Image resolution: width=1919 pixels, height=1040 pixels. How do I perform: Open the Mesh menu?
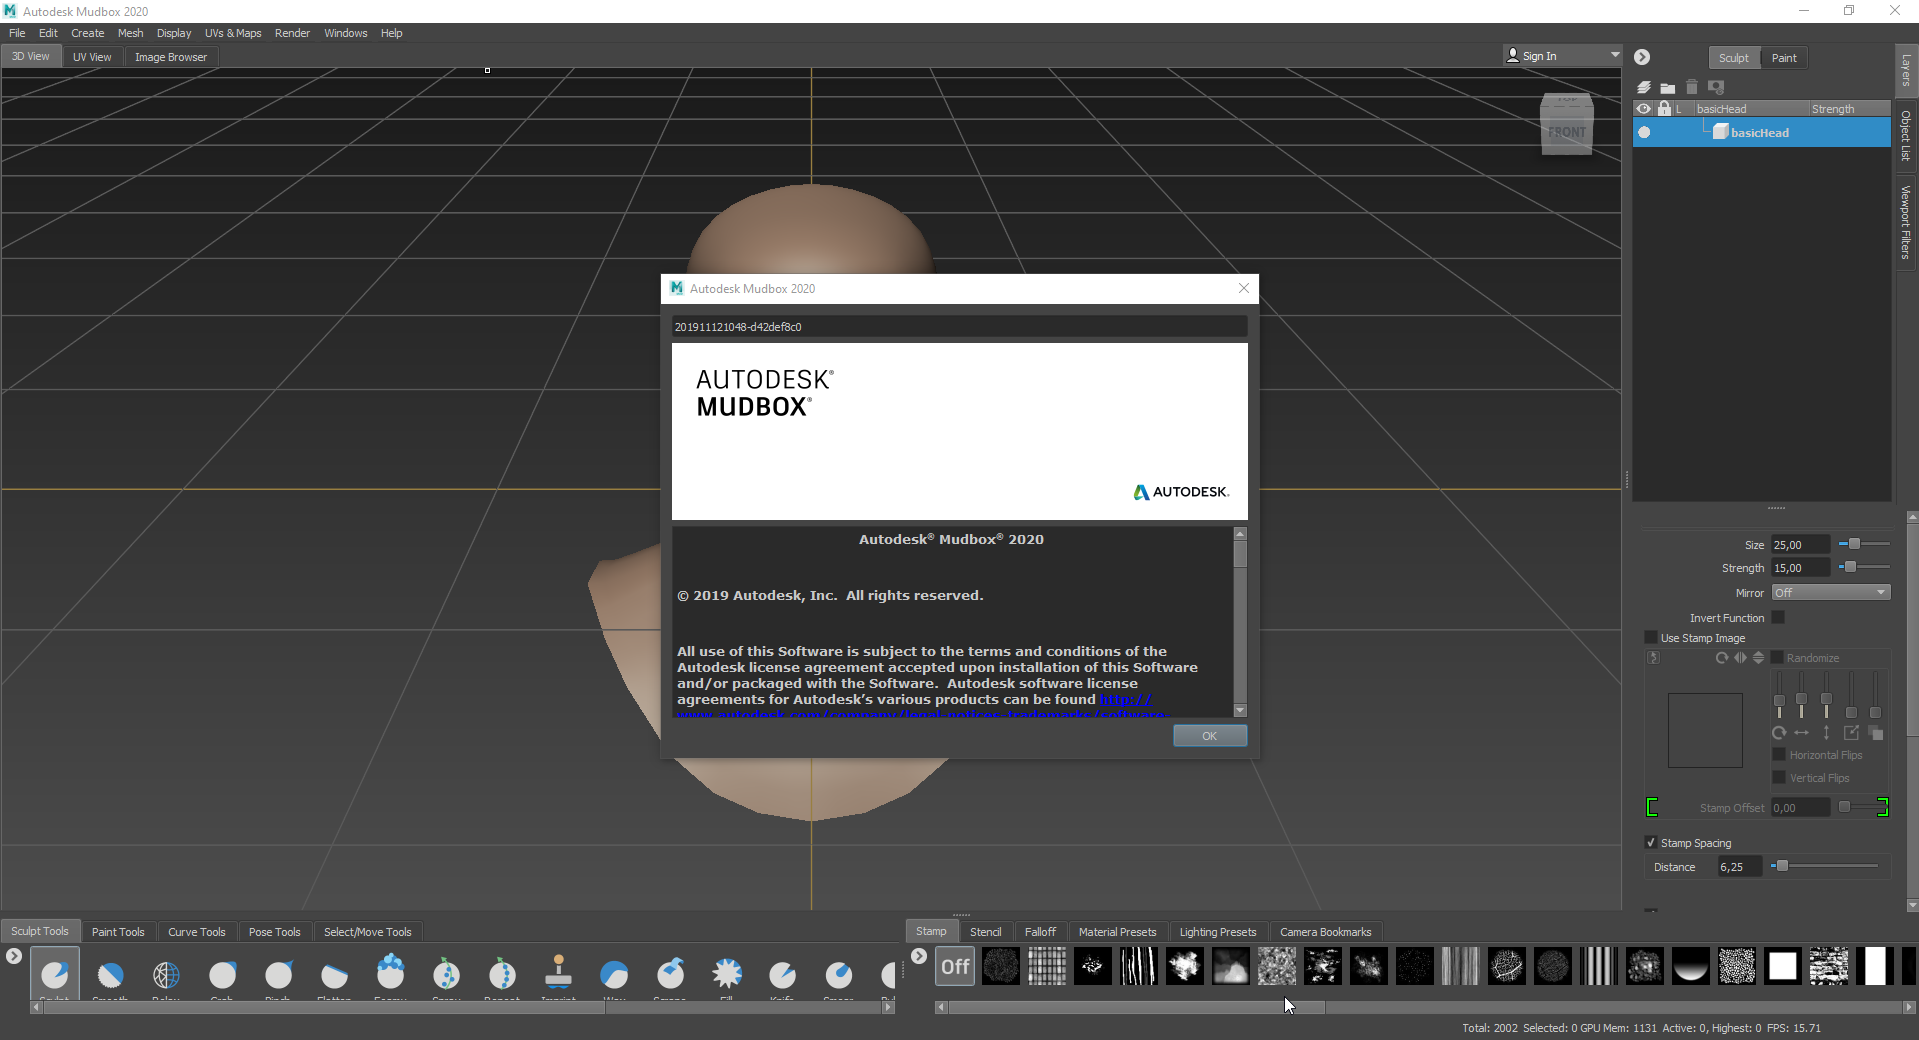pyautogui.click(x=130, y=33)
